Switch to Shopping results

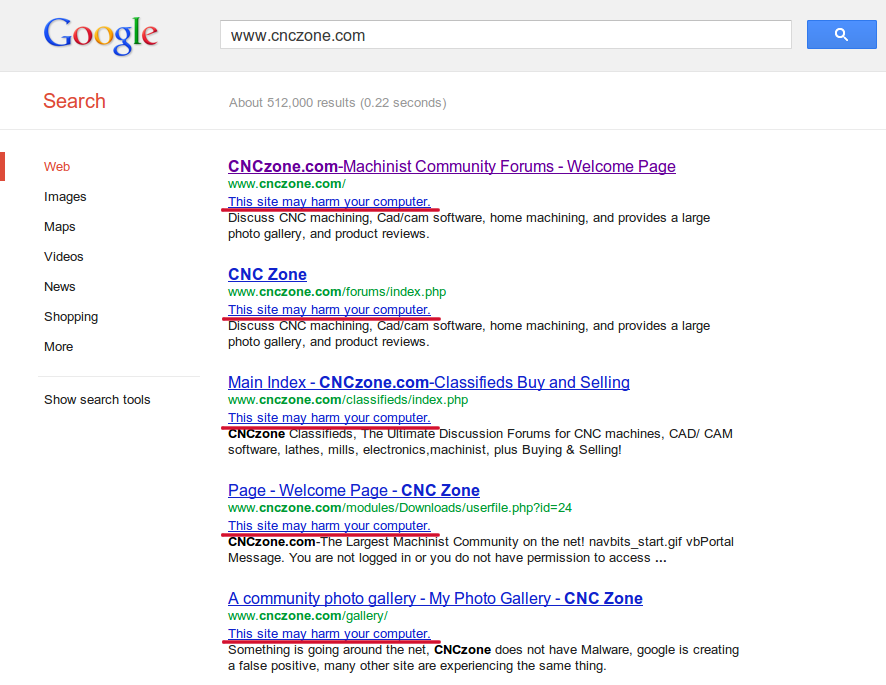tap(71, 317)
